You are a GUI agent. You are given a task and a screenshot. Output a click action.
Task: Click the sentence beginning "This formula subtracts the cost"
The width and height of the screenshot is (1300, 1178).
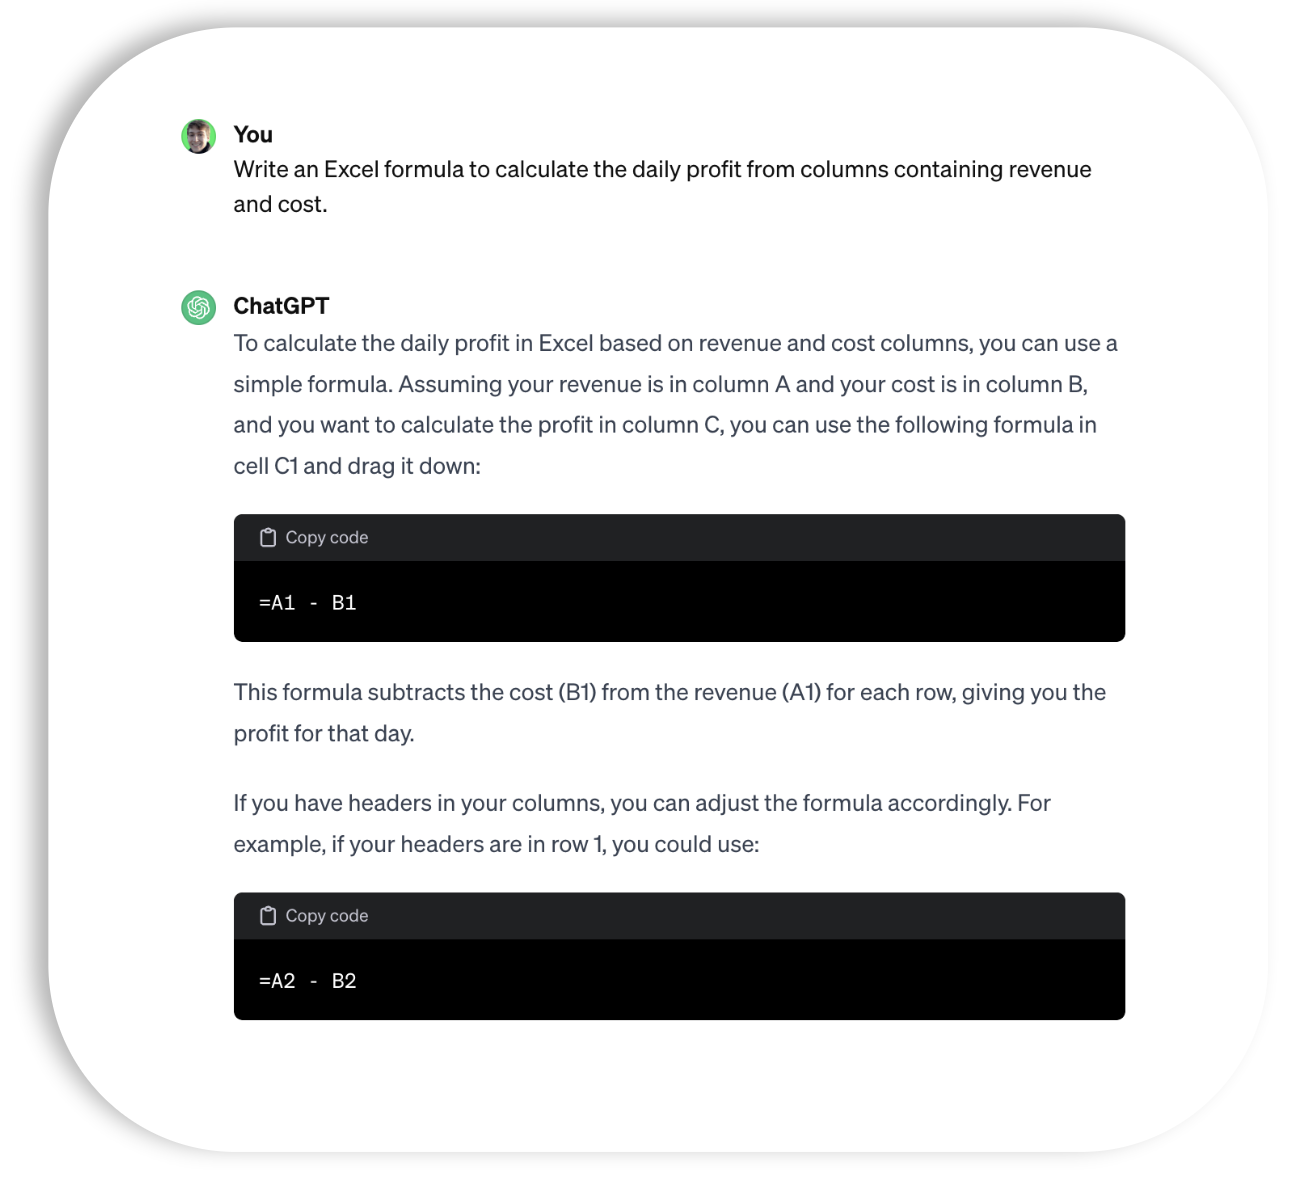click(670, 692)
